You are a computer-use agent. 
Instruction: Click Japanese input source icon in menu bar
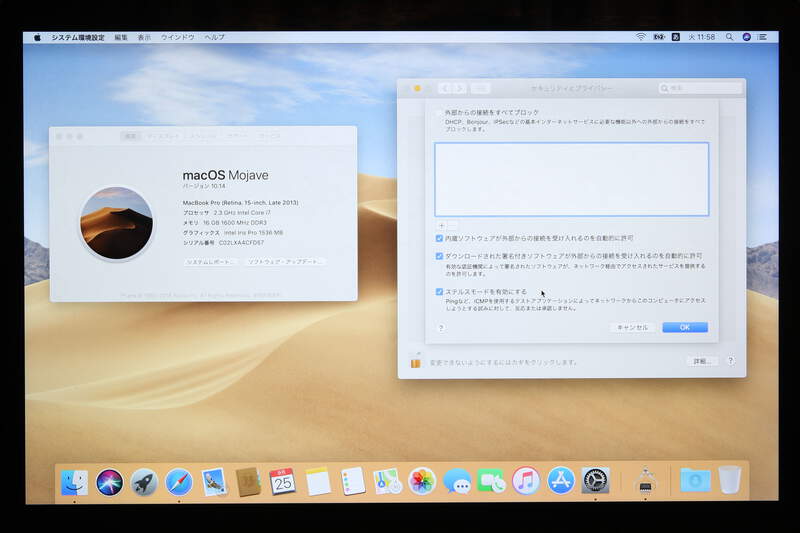pyautogui.click(x=676, y=37)
